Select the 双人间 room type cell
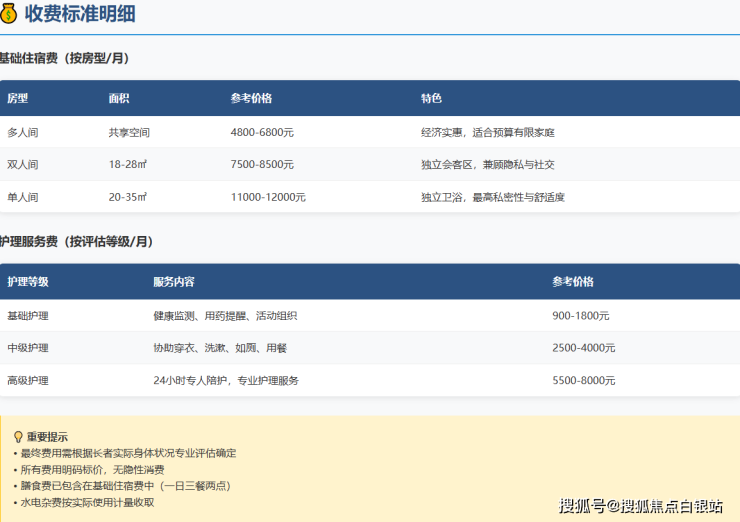The image size is (740, 522). (x=23, y=165)
